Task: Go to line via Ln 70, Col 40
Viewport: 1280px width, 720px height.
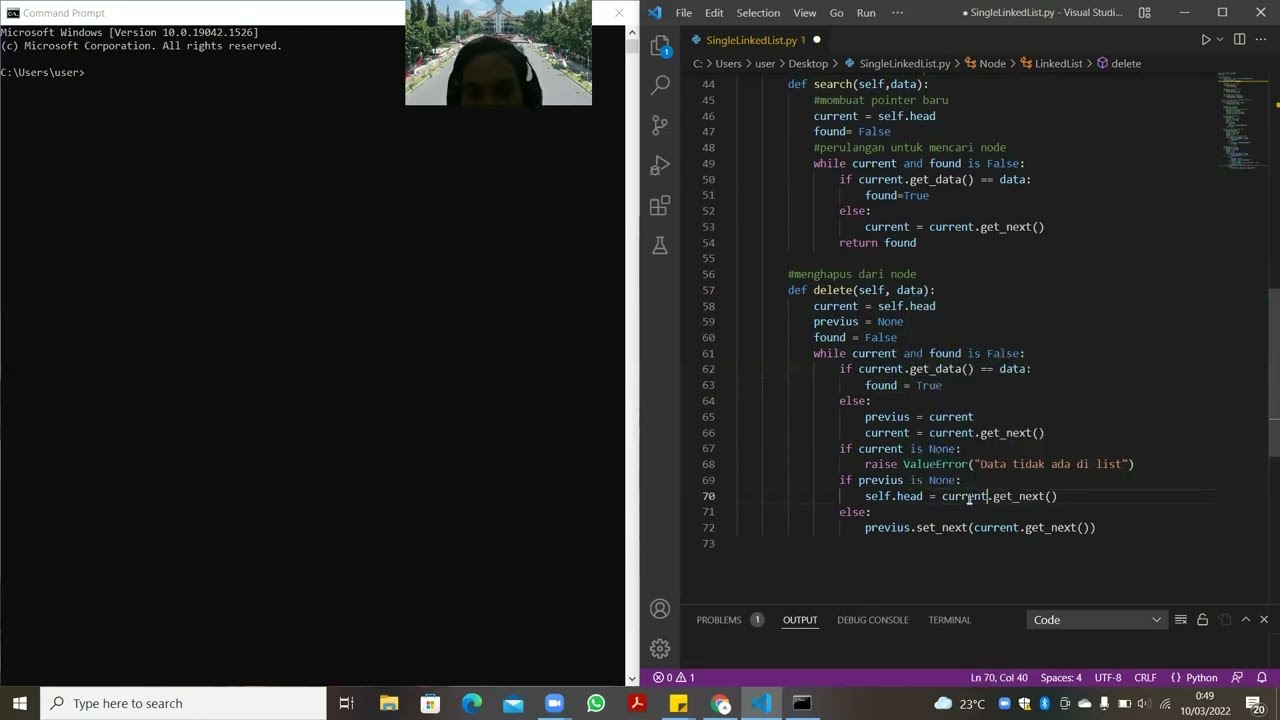Action: pos(999,677)
